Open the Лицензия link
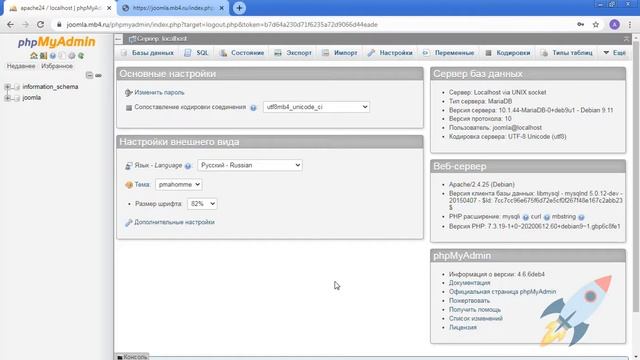Viewport: 640px width, 360px height. [x=463, y=328]
